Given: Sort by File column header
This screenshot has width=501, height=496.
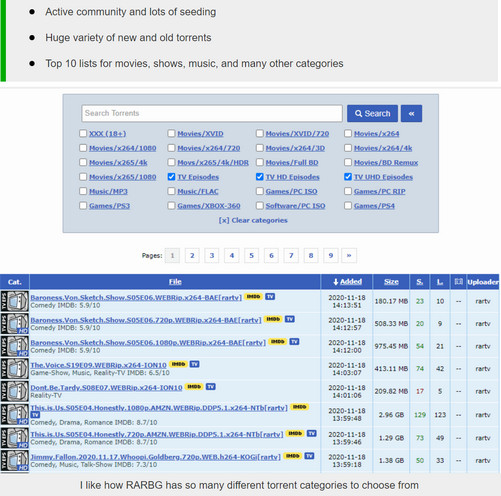Looking at the screenshot, I should [175, 282].
